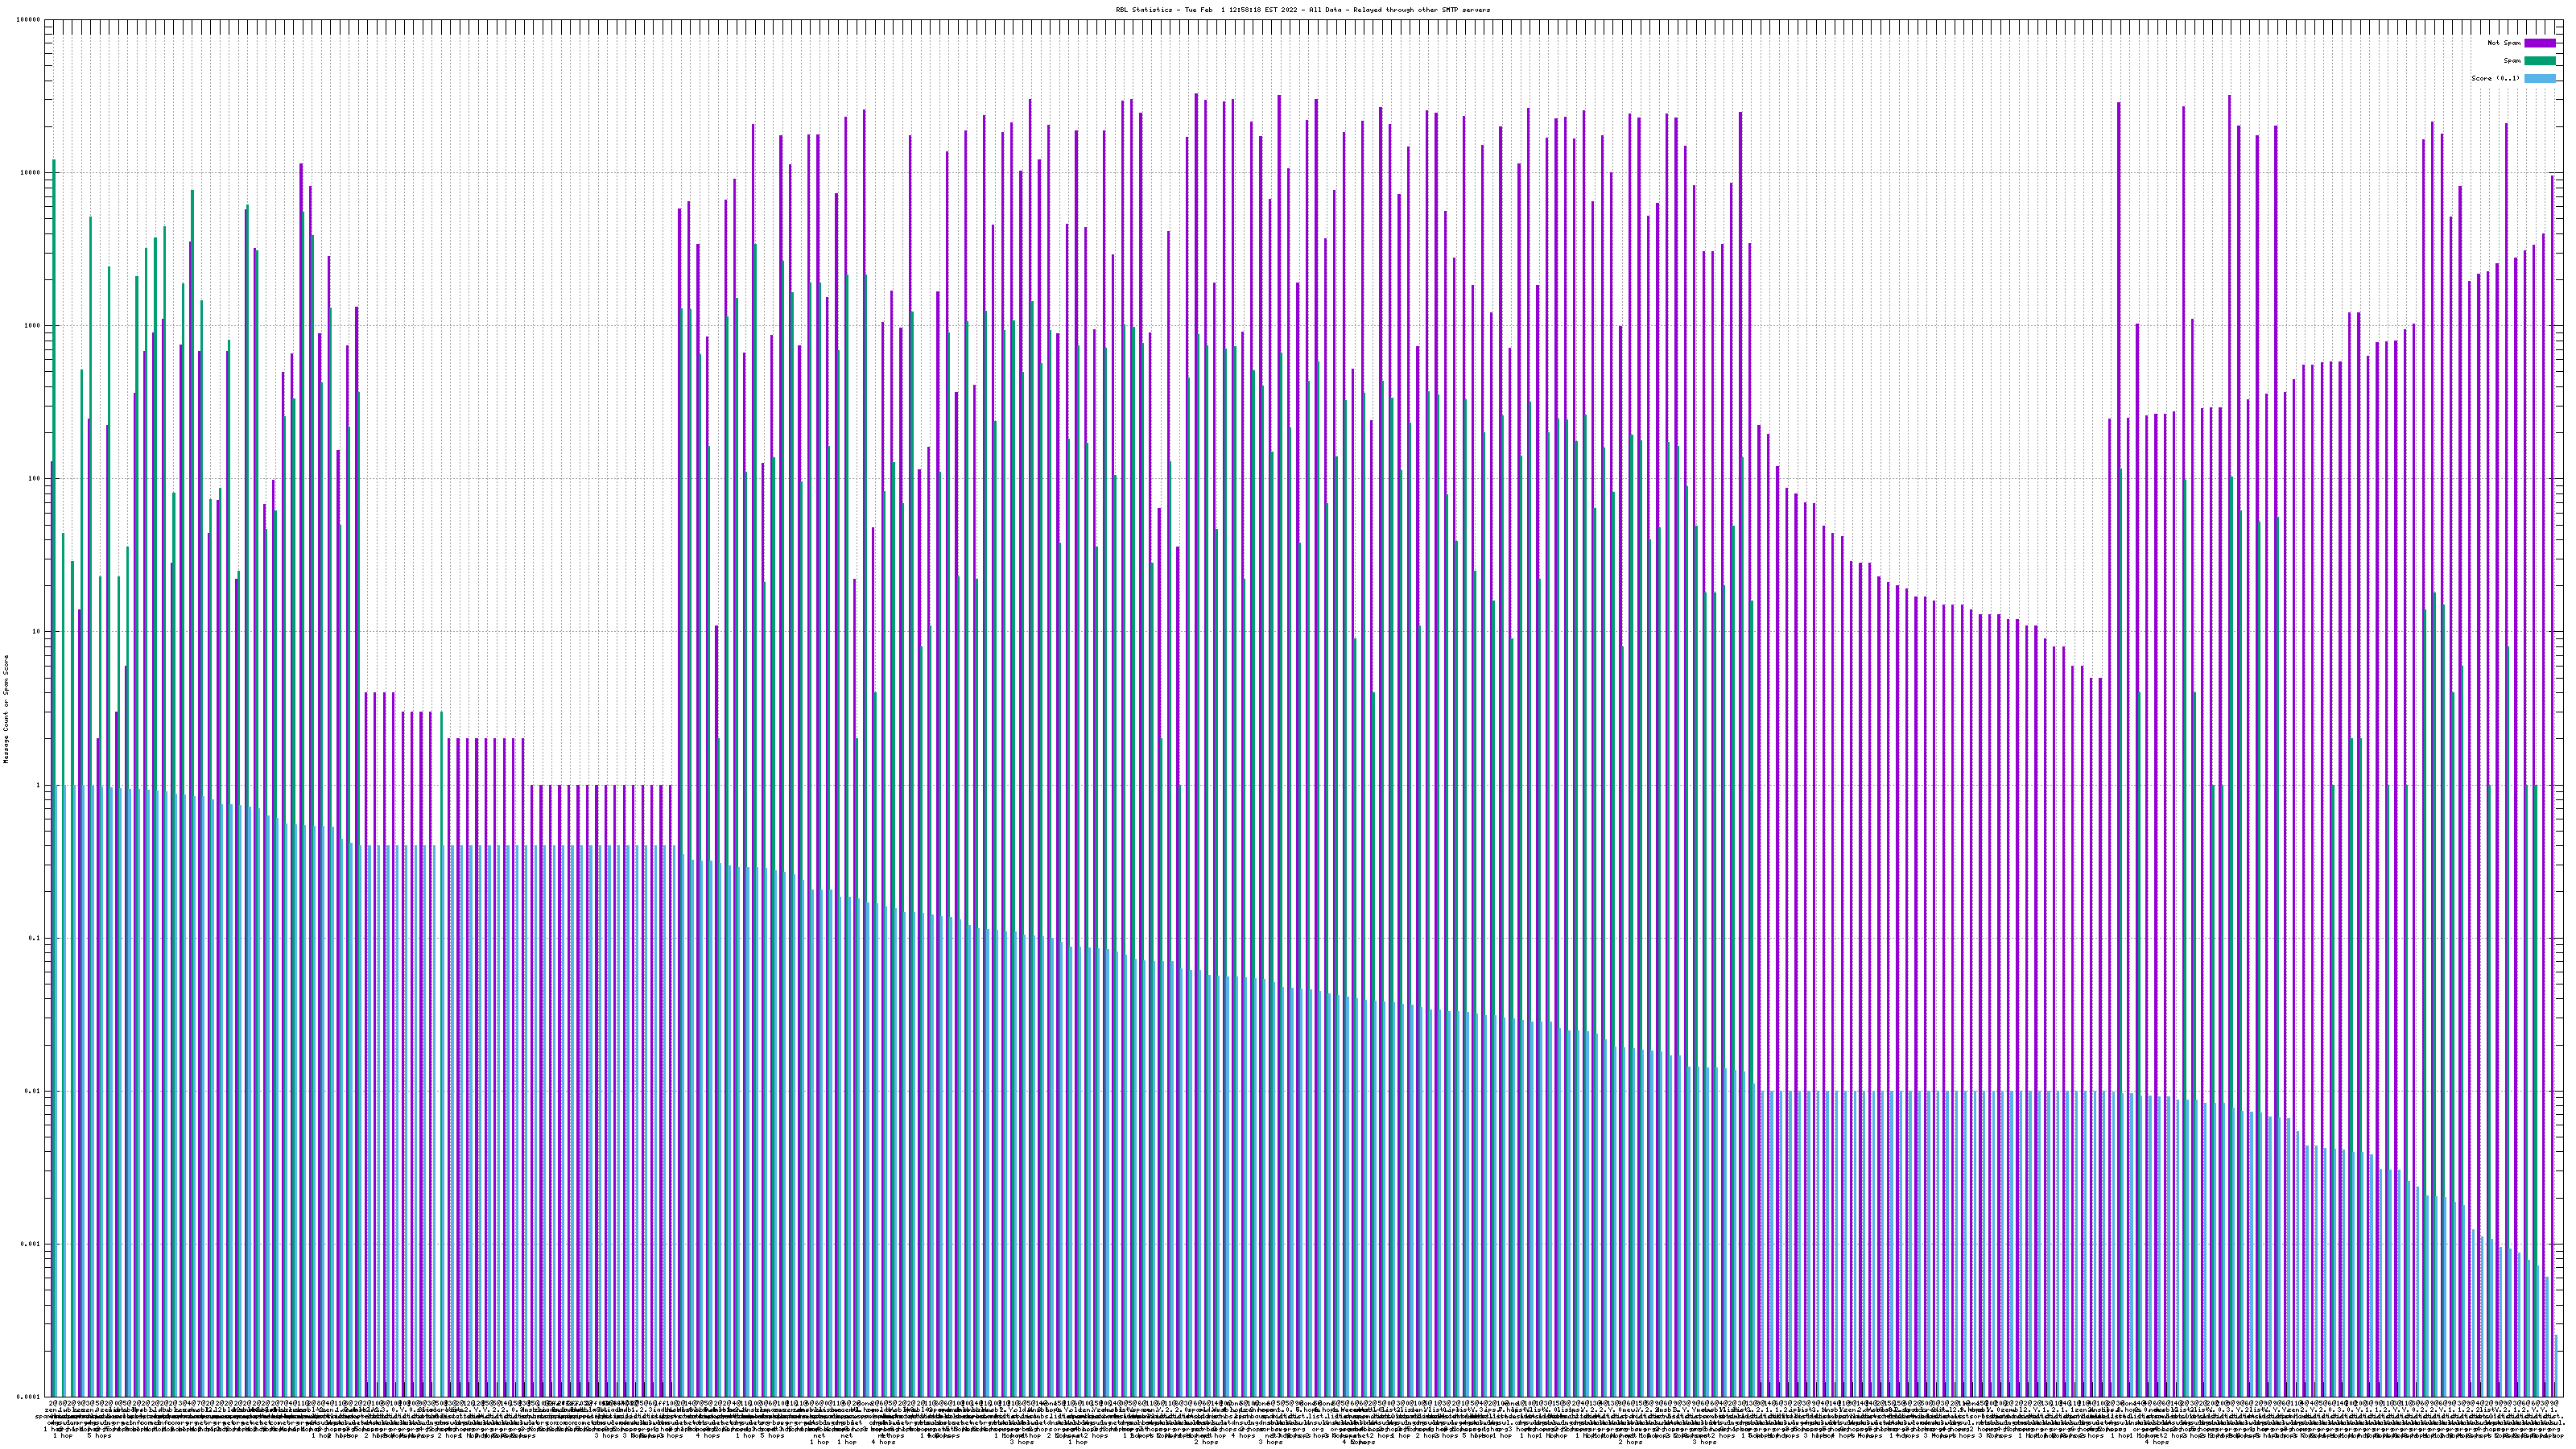Click the blue Score (0..1) legend swatch
The height and width of the screenshot is (1449, 2576).
(2539, 78)
